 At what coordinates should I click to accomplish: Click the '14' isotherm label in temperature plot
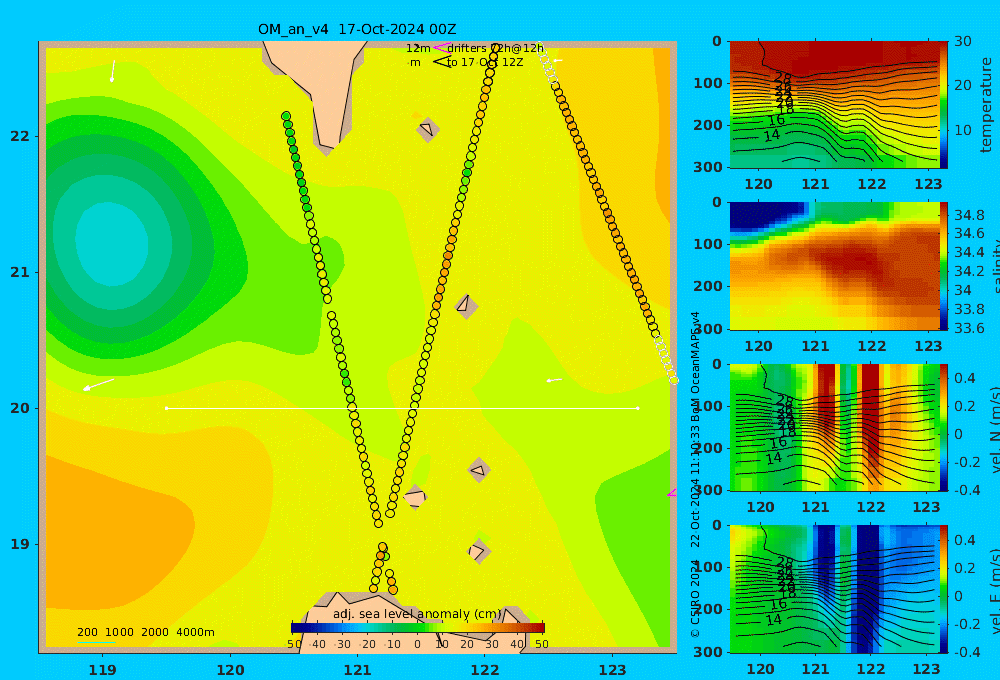click(772, 135)
